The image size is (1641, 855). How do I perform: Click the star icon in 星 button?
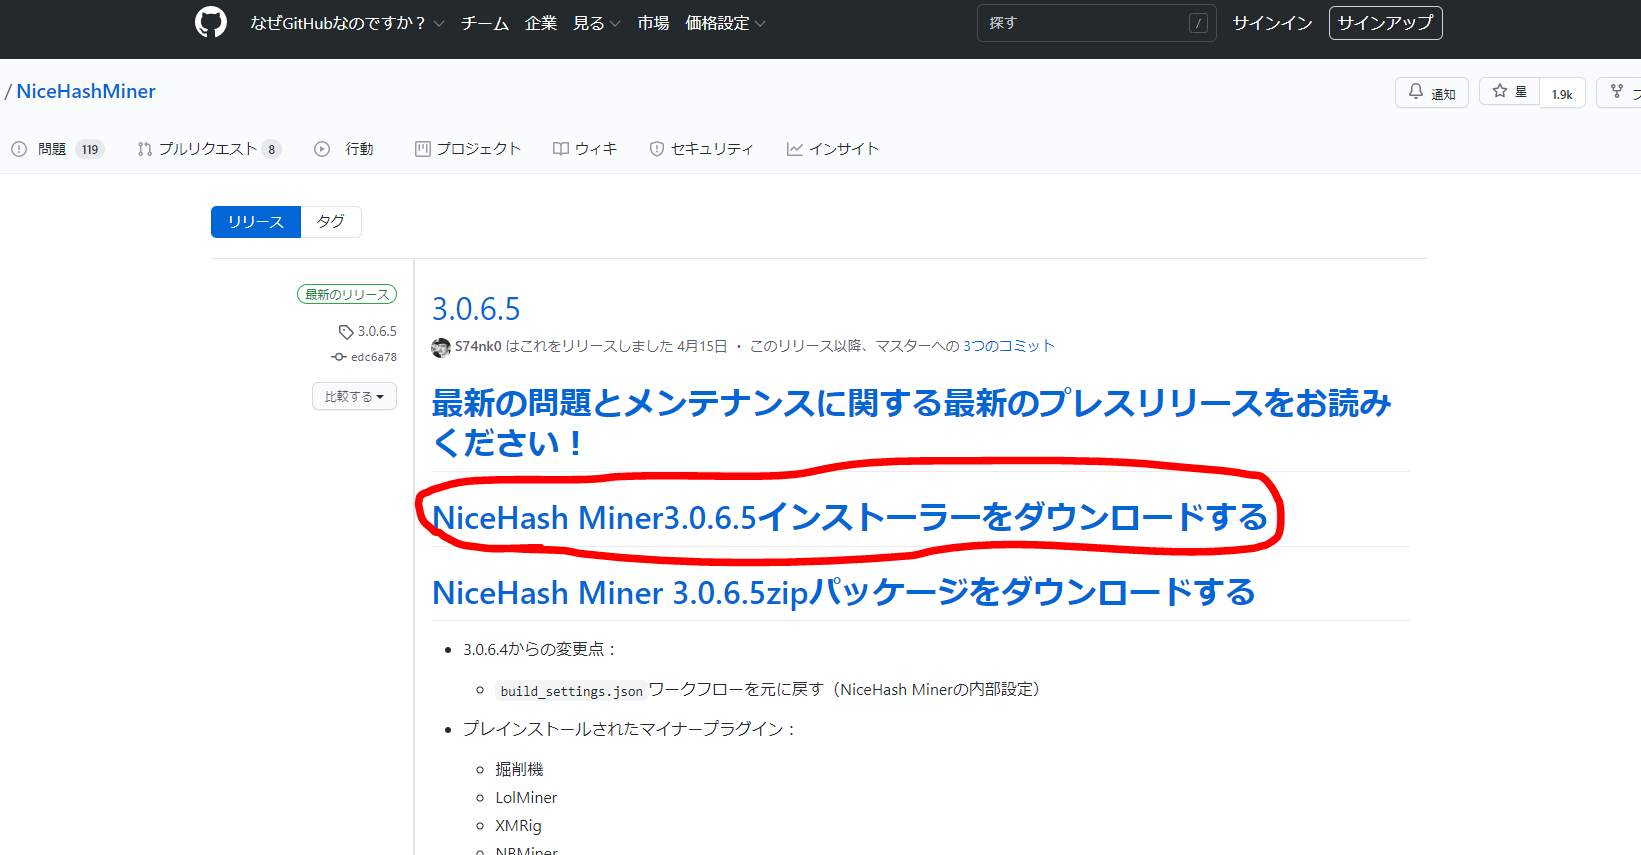point(1500,91)
